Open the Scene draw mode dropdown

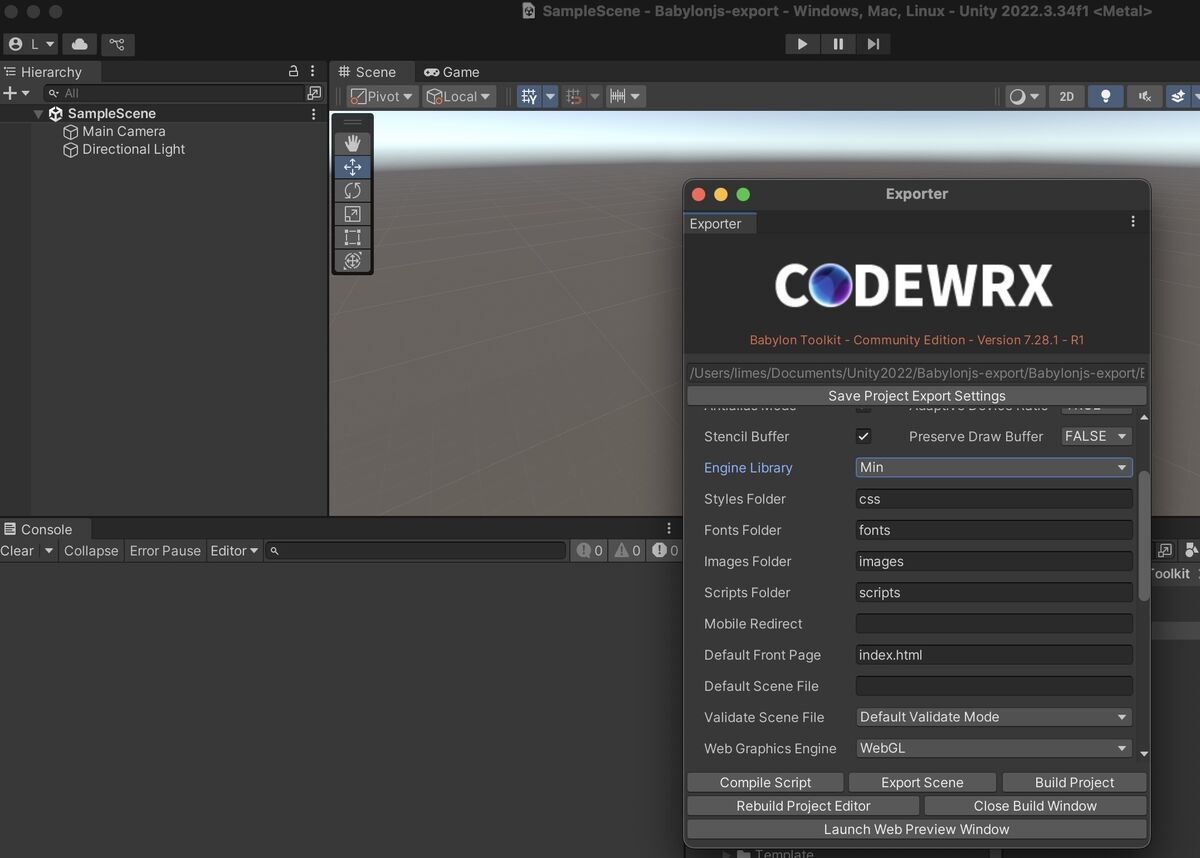click(x=1024, y=97)
